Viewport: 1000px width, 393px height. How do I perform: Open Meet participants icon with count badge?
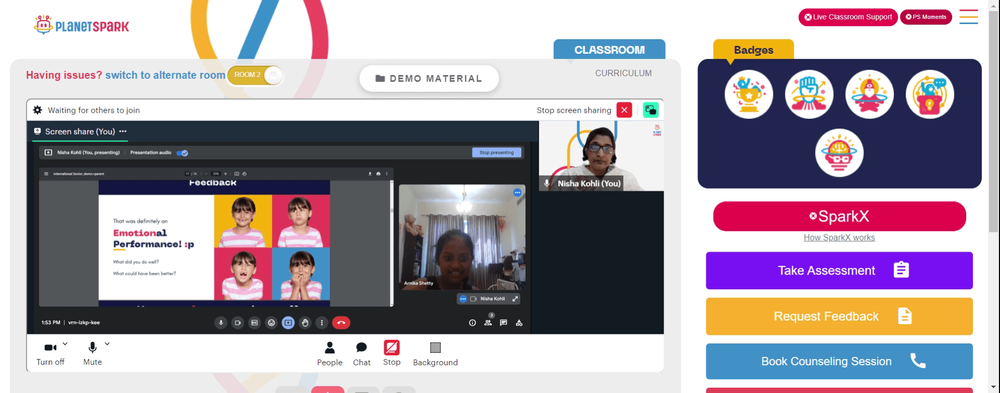click(x=488, y=322)
